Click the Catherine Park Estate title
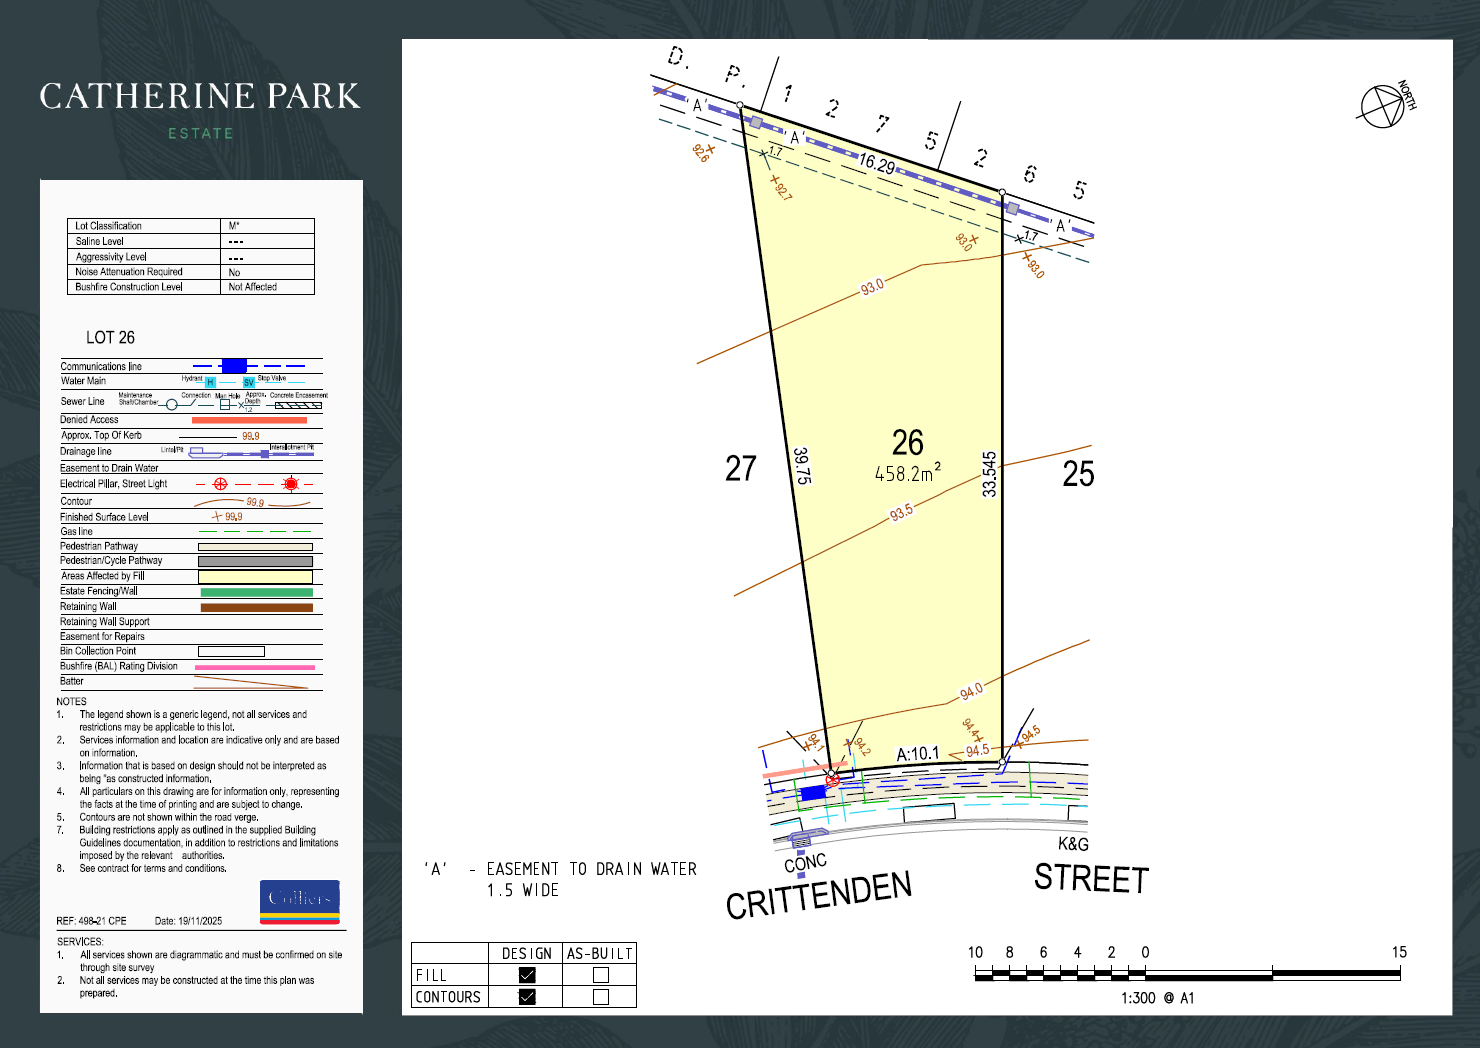The height and width of the screenshot is (1048, 1480). pos(200,97)
